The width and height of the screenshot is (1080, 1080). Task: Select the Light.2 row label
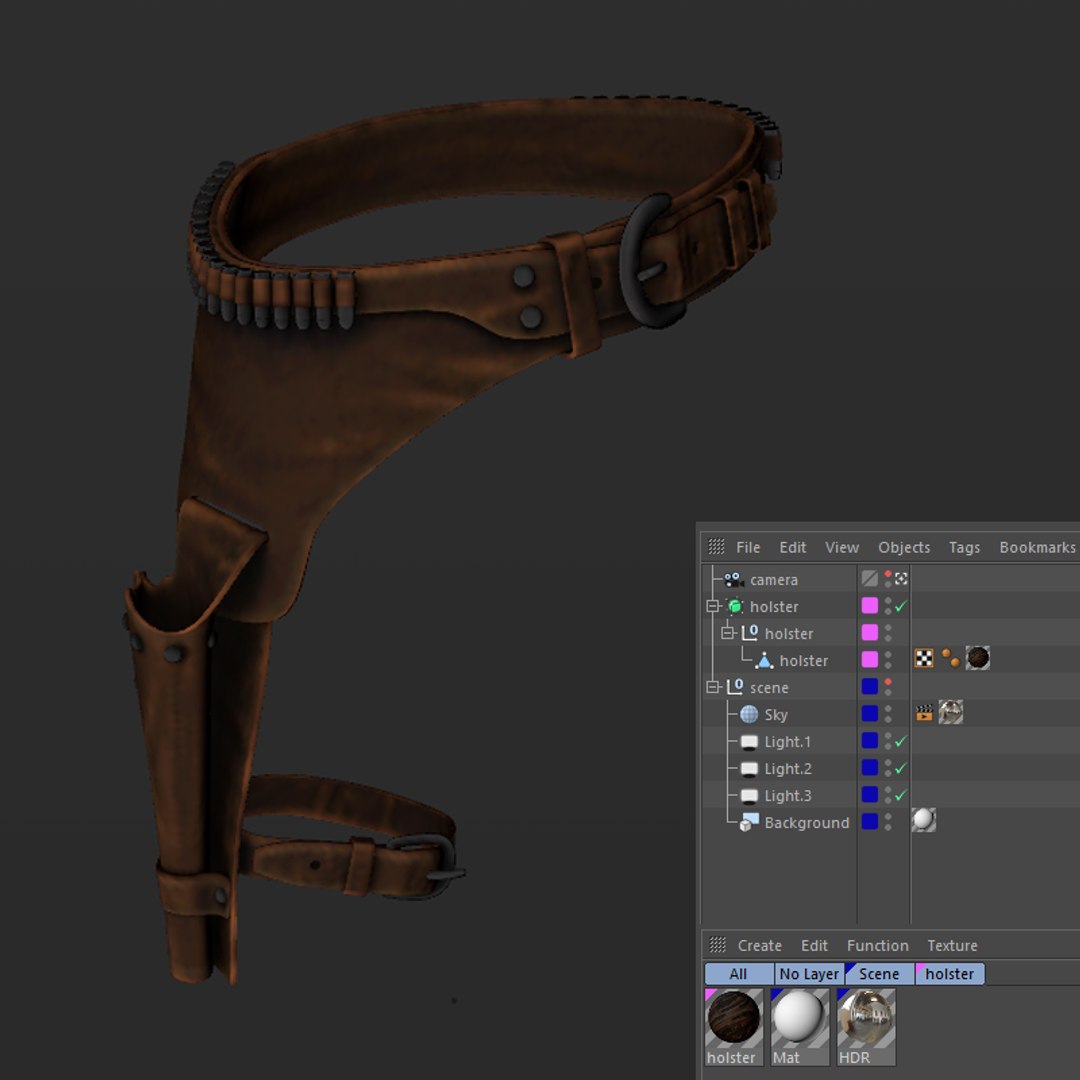(x=788, y=769)
